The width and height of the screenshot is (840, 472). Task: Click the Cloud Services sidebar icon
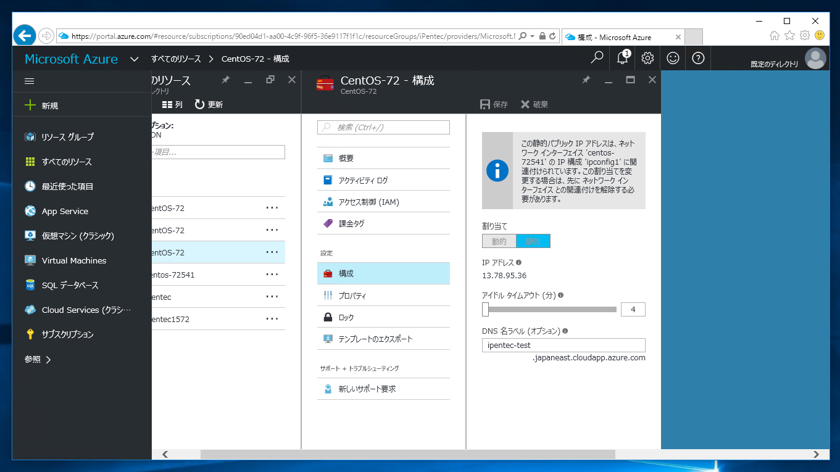30,310
